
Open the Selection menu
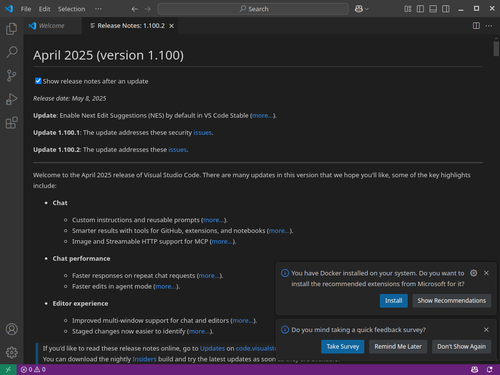coord(71,9)
